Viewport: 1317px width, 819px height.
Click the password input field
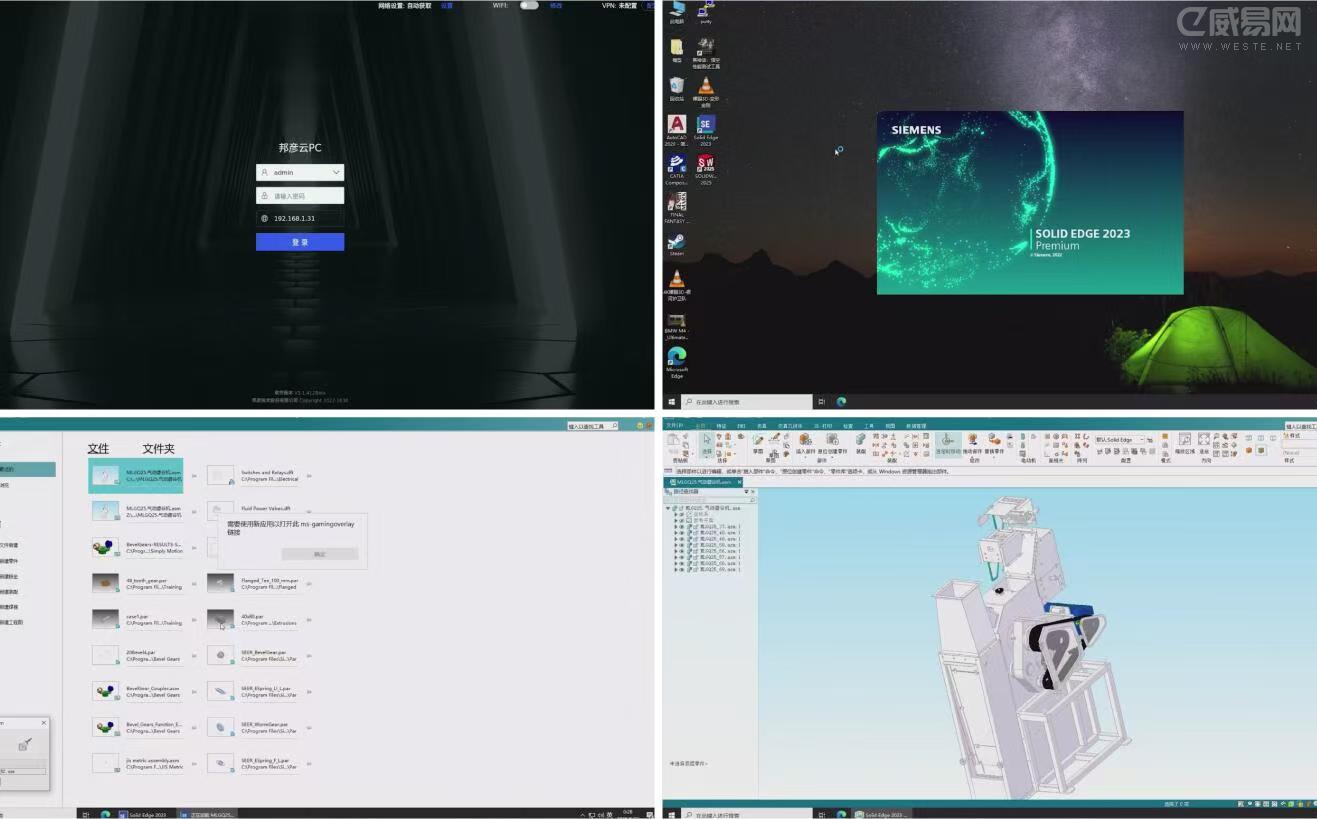pos(306,196)
